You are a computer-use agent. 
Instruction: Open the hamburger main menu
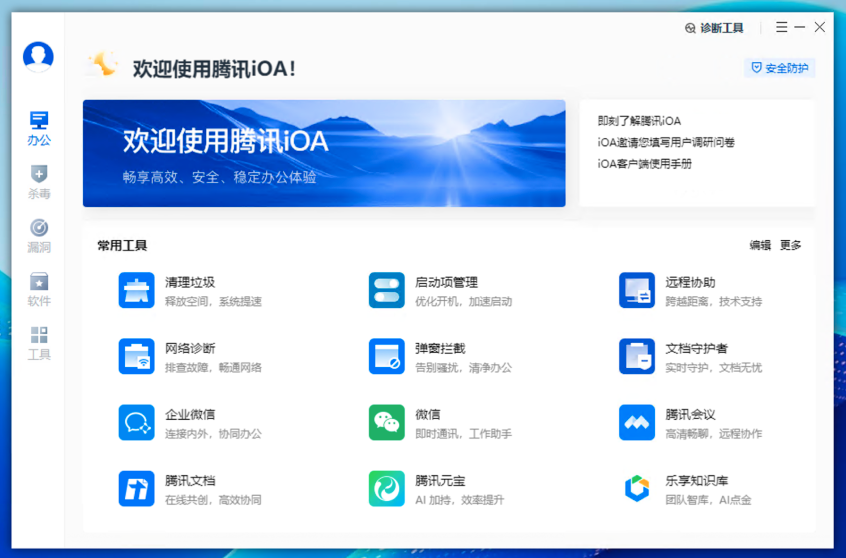click(781, 28)
